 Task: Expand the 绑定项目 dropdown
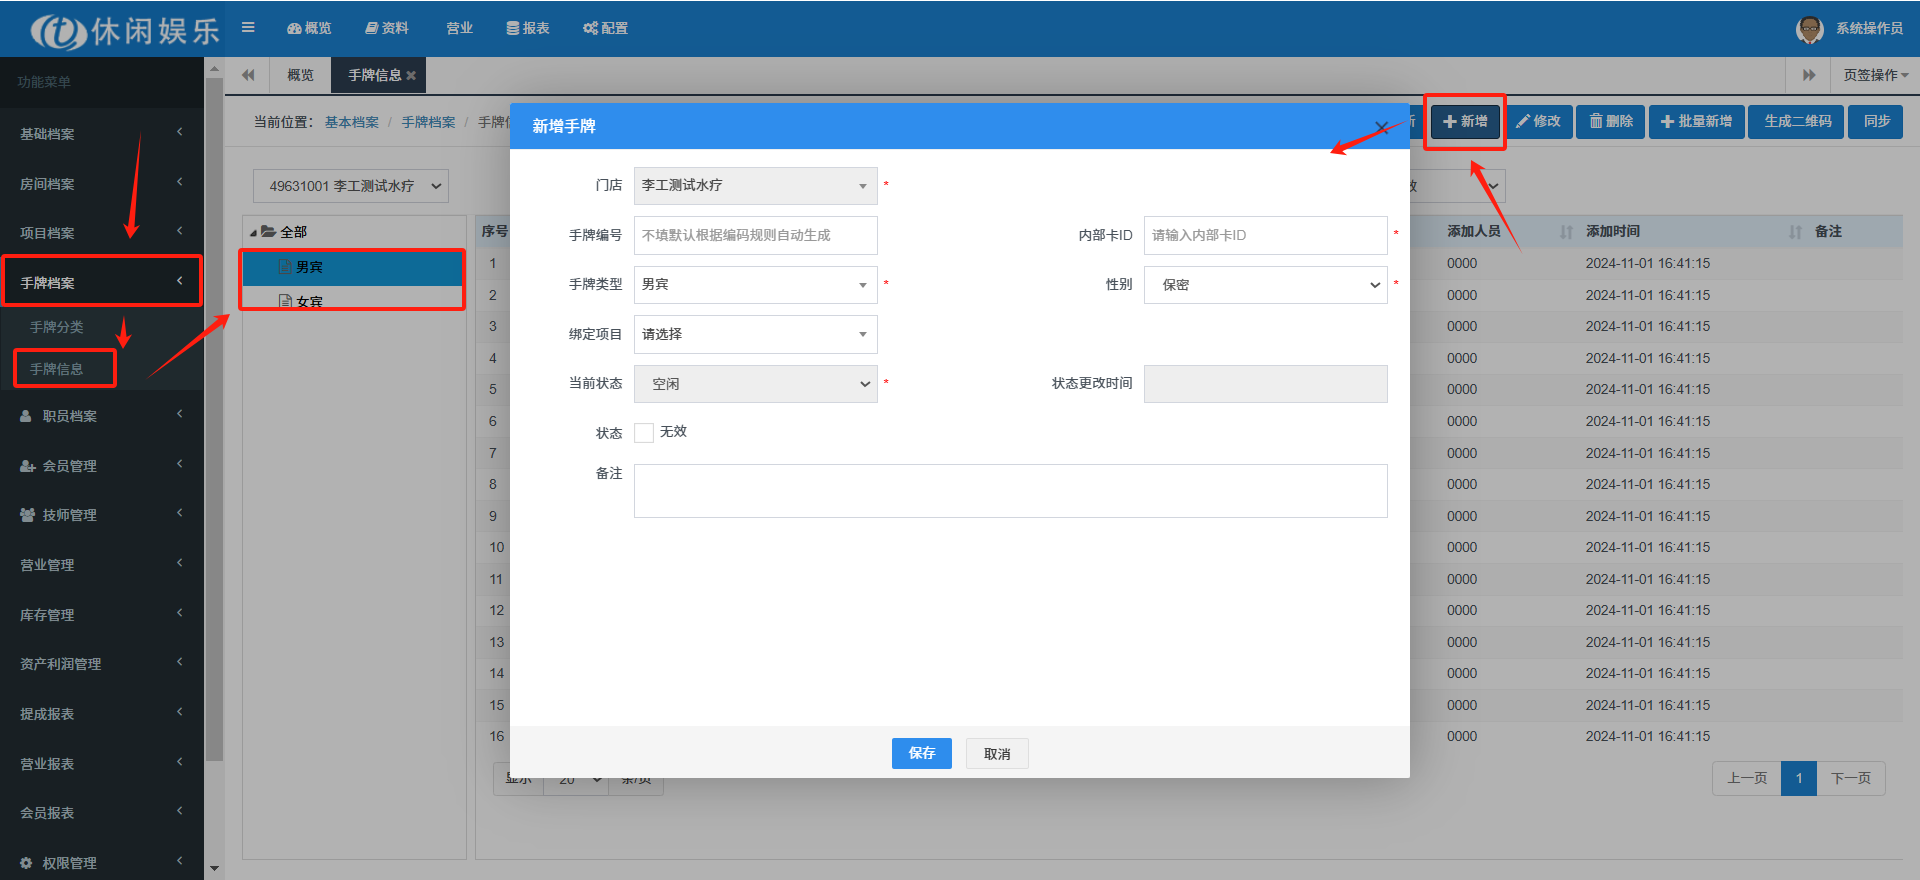coord(755,334)
